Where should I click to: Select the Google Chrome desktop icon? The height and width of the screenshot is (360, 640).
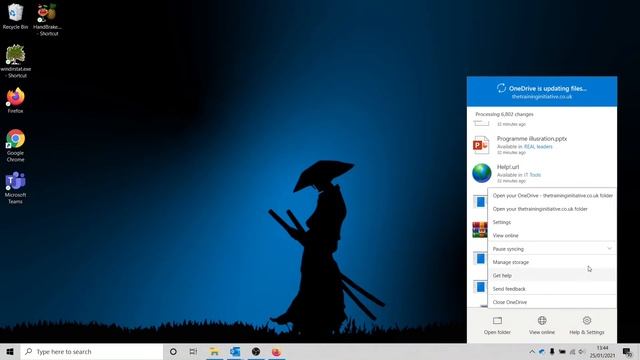[16, 146]
